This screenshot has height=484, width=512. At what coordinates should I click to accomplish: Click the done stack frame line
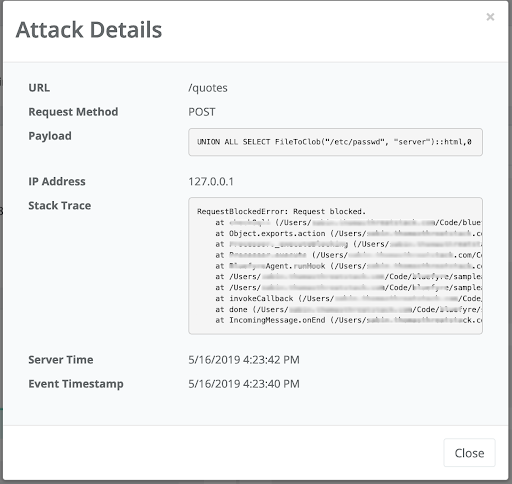(348, 309)
